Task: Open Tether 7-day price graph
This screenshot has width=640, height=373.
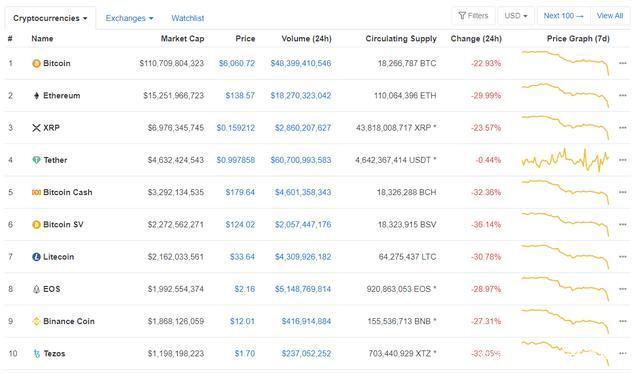Action: (x=565, y=160)
